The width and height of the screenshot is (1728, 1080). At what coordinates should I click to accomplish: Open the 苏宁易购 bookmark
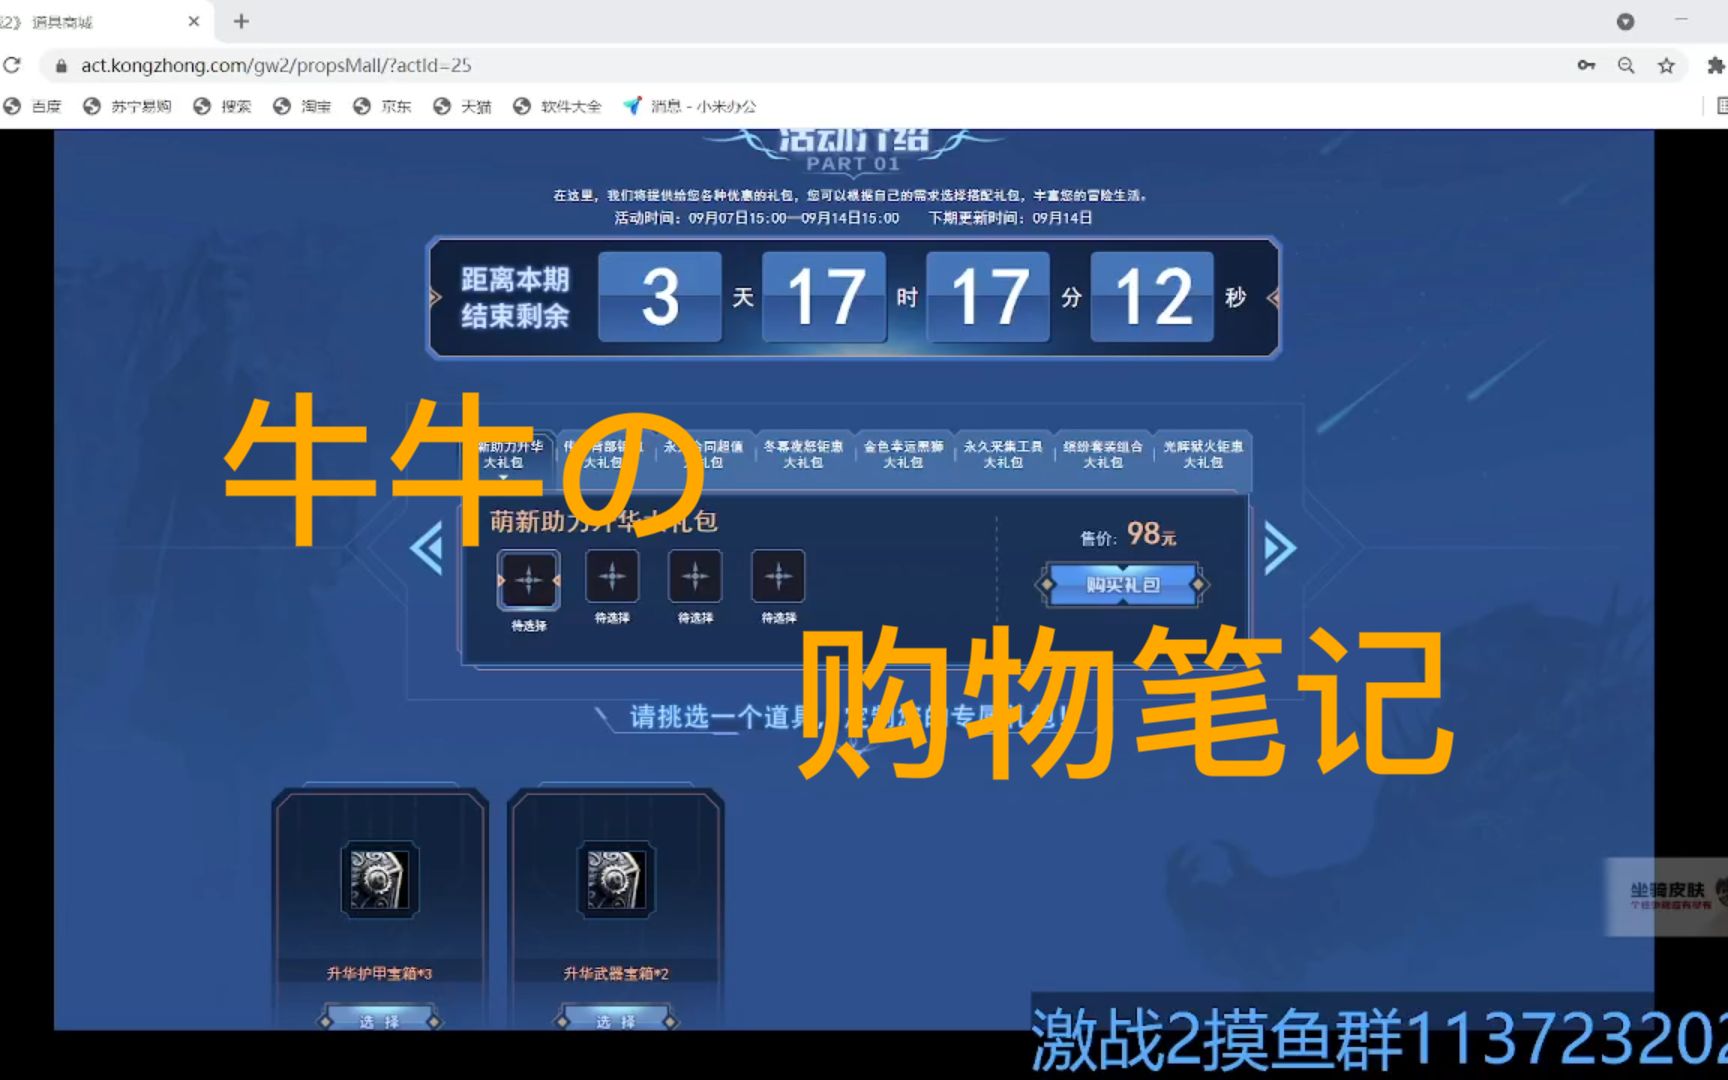point(127,106)
